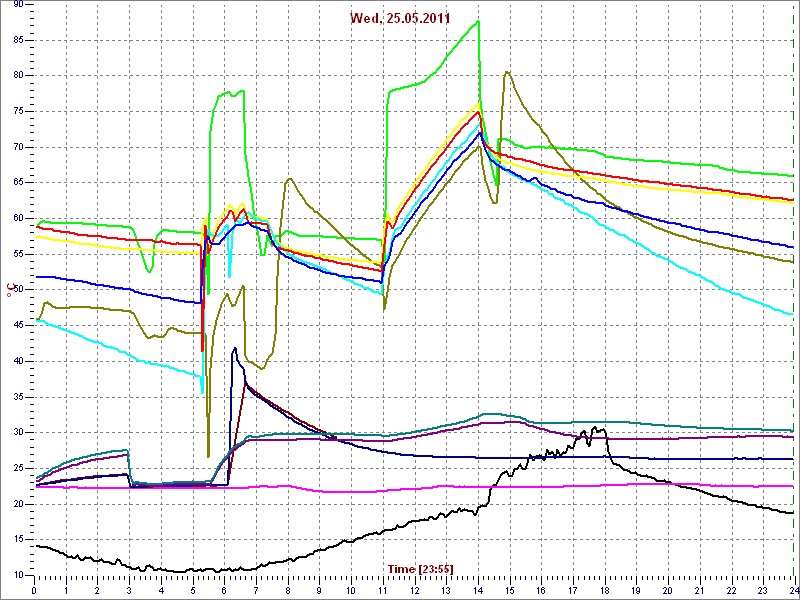800x600 pixels.
Task: Click hour 21 label on the time axis
Action: pos(699,590)
